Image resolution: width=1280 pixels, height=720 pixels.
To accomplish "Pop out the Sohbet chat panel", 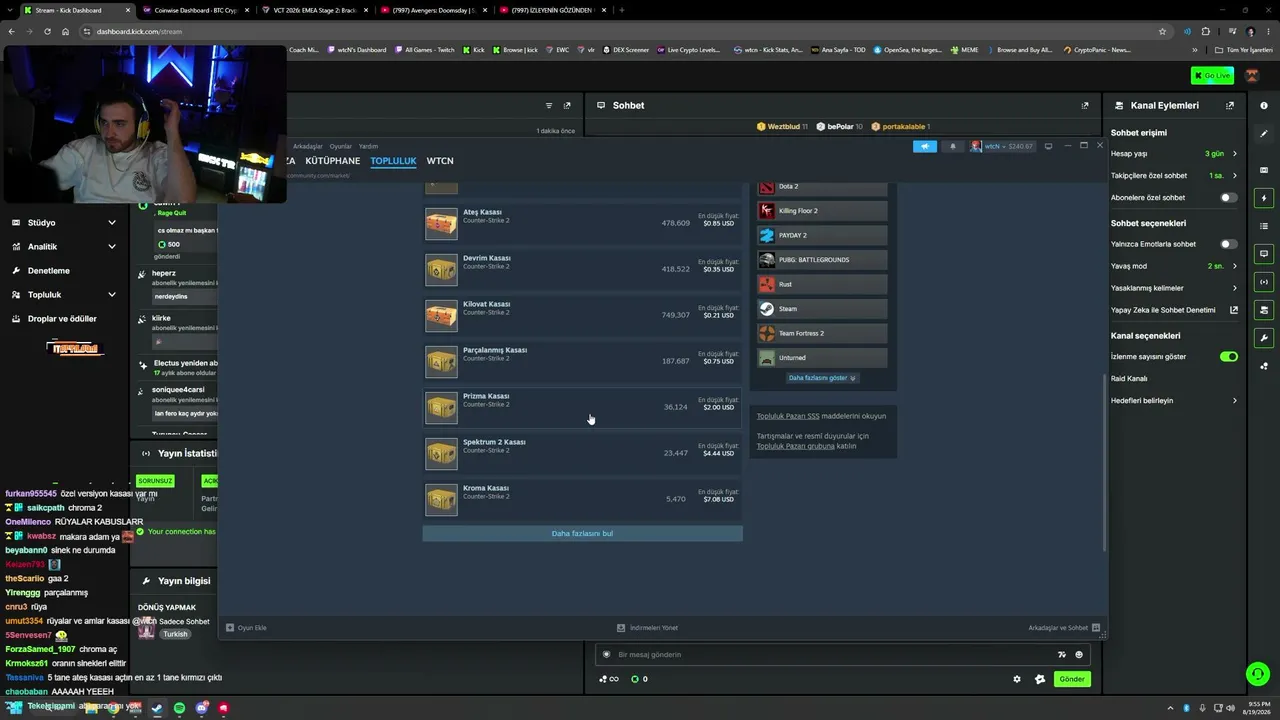I will [x=1085, y=105].
